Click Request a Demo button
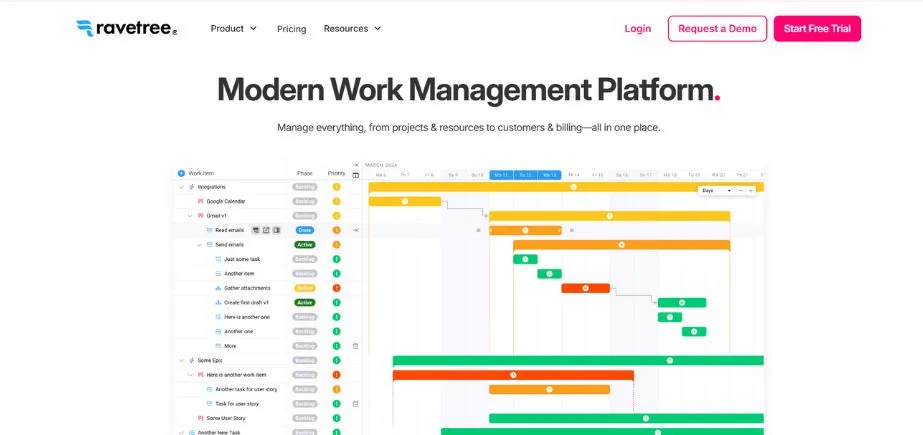 pos(717,28)
